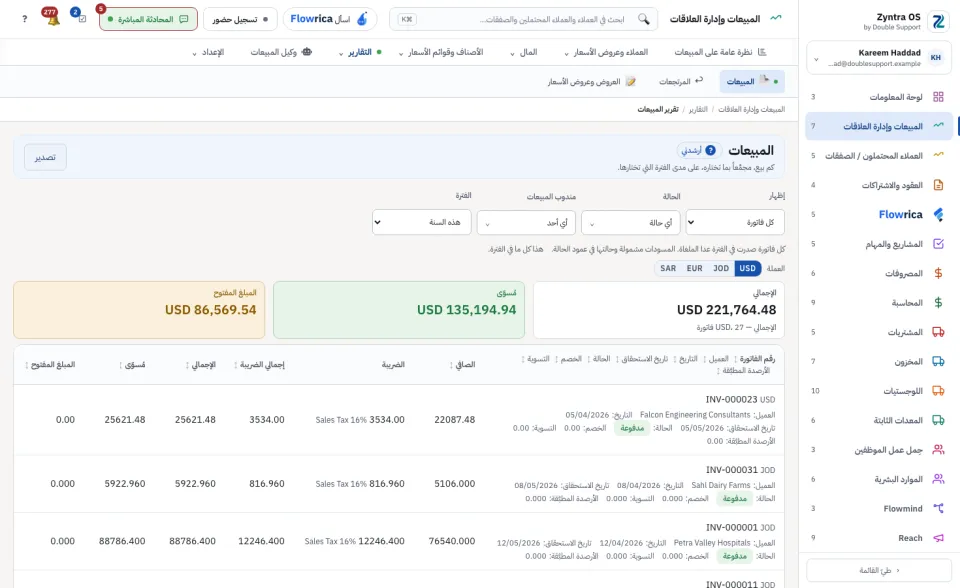The image size is (960, 588).
Task: Click the search customers input field
Action: [523, 19]
